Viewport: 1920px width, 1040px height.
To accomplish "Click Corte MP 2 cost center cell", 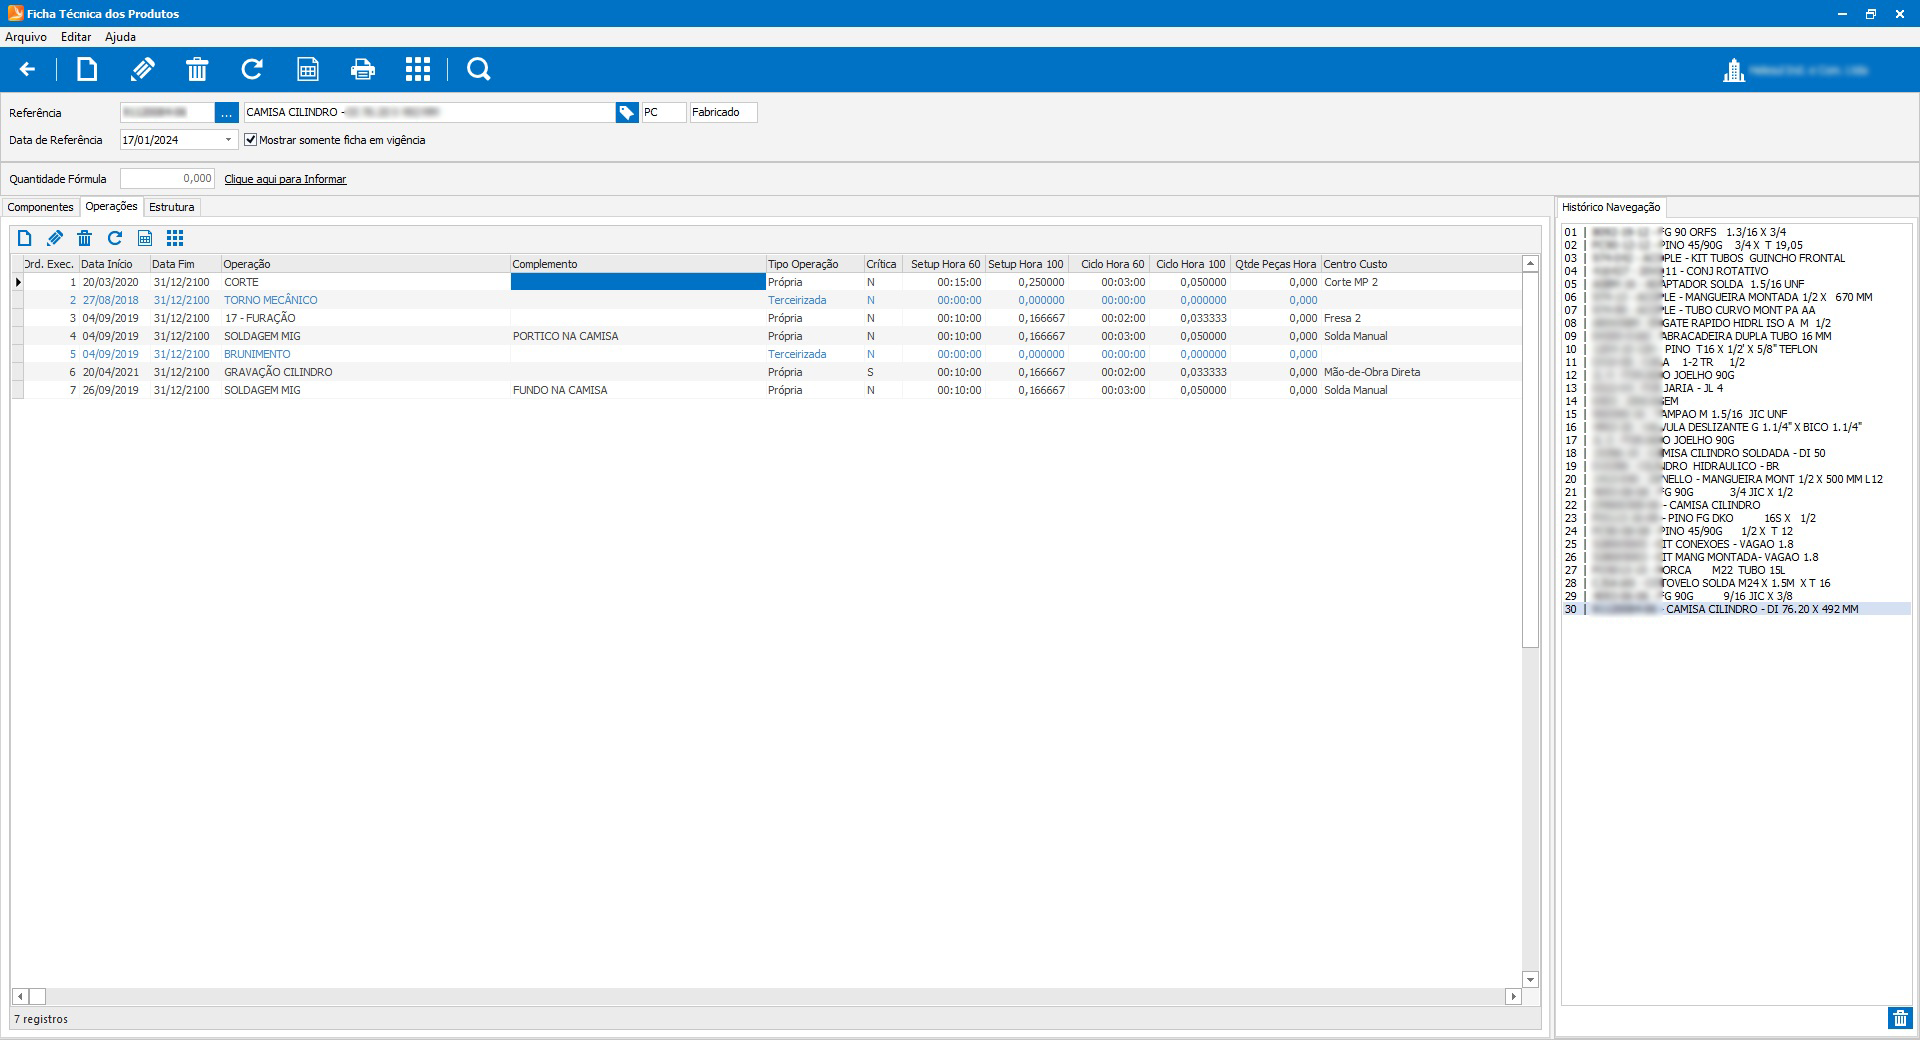I will point(1420,282).
